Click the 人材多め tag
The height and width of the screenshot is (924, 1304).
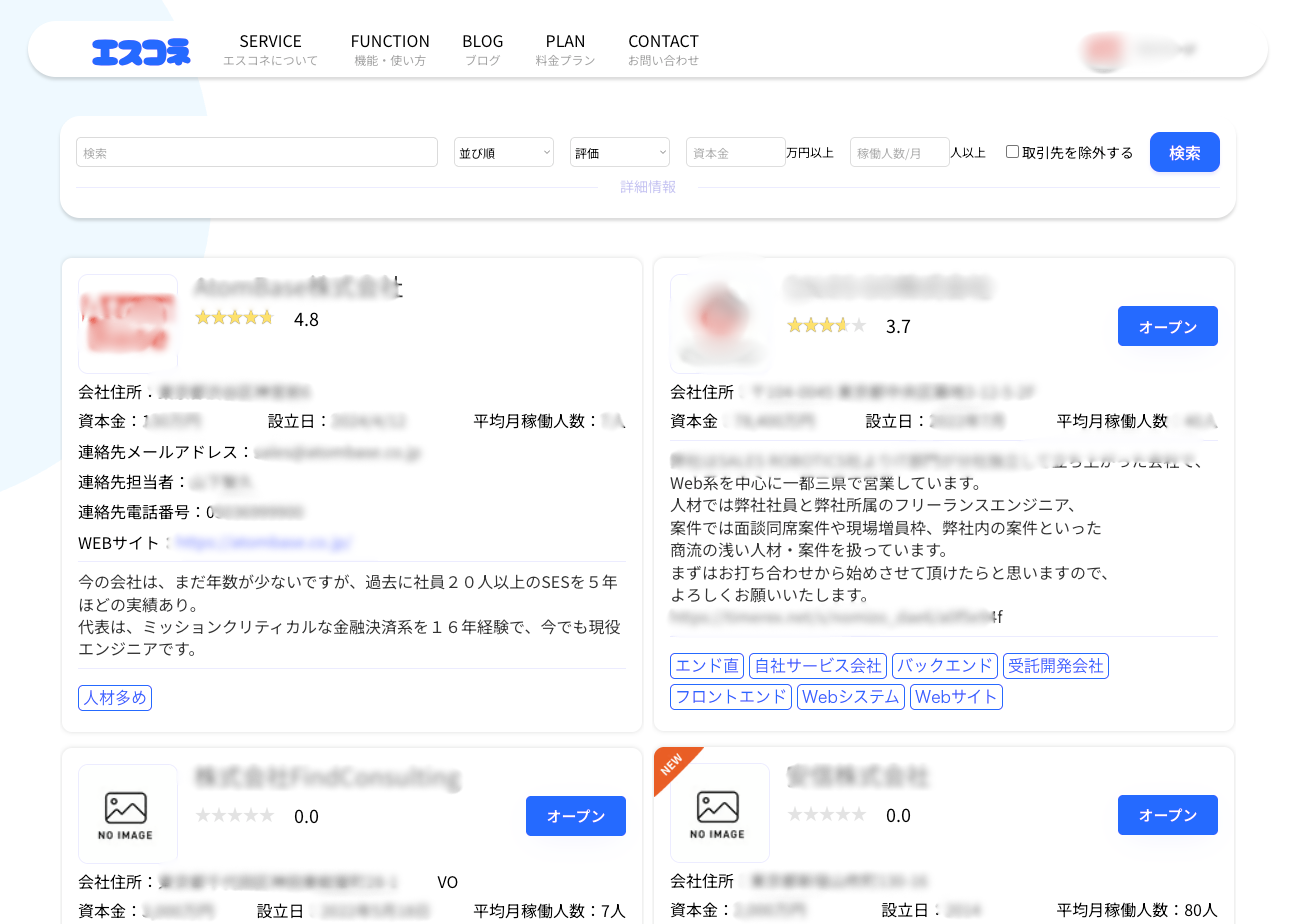tap(115, 698)
